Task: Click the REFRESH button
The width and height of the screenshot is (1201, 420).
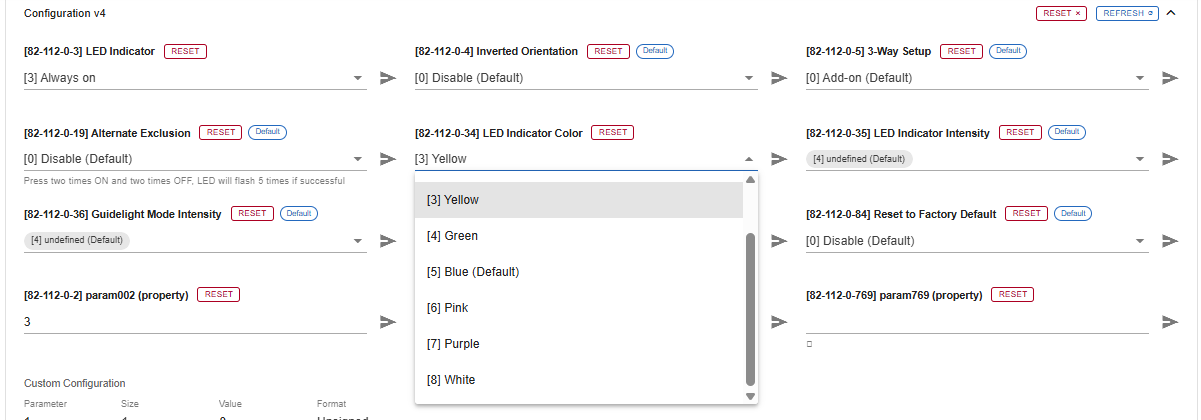Action: click(1127, 14)
